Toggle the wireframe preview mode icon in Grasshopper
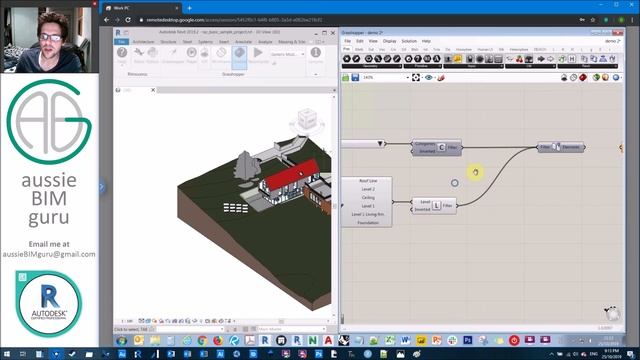Image resolution: width=640 pixels, height=360 pixels. [573, 78]
